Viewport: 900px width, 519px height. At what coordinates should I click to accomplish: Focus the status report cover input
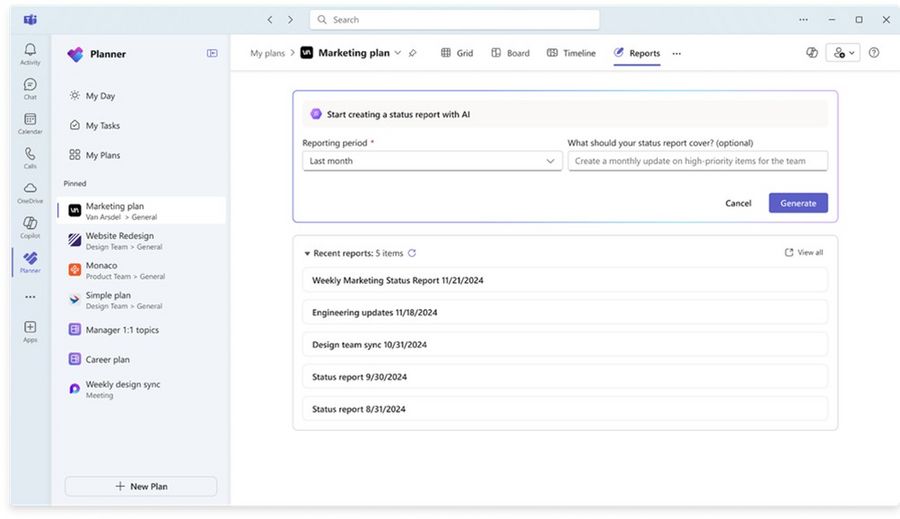(x=697, y=161)
